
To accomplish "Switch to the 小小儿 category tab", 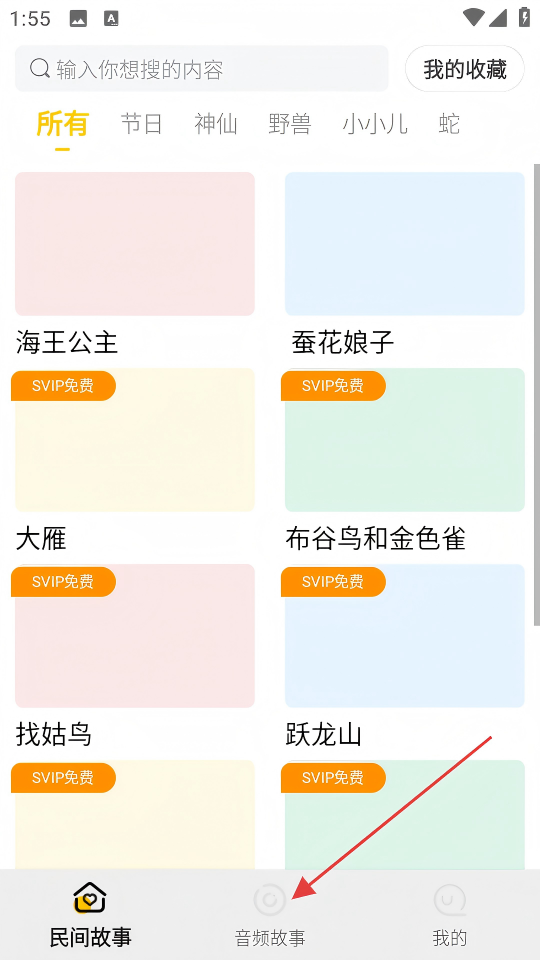I will click(375, 124).
